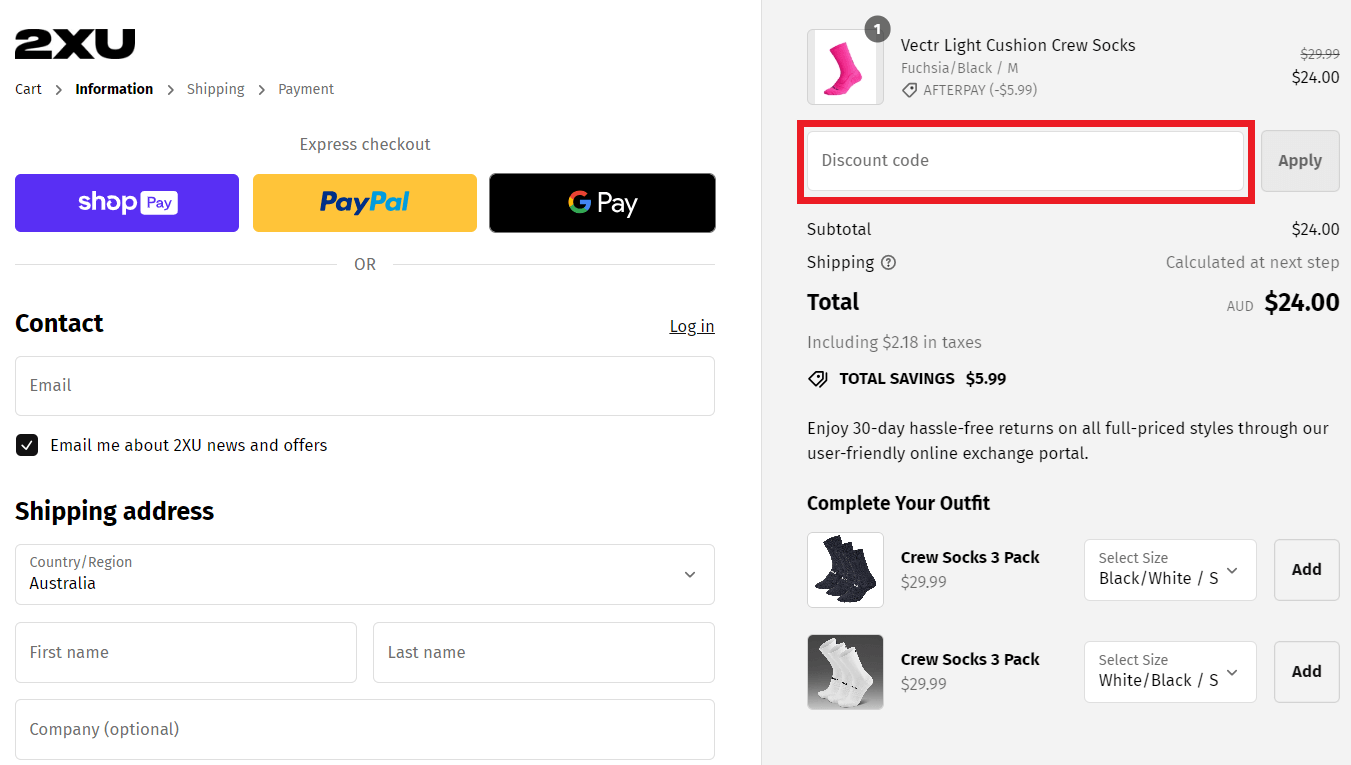Viewport: 1351px width, 765px height.
Task: Select the Information breadcrumb step
Action: point(114,89)
